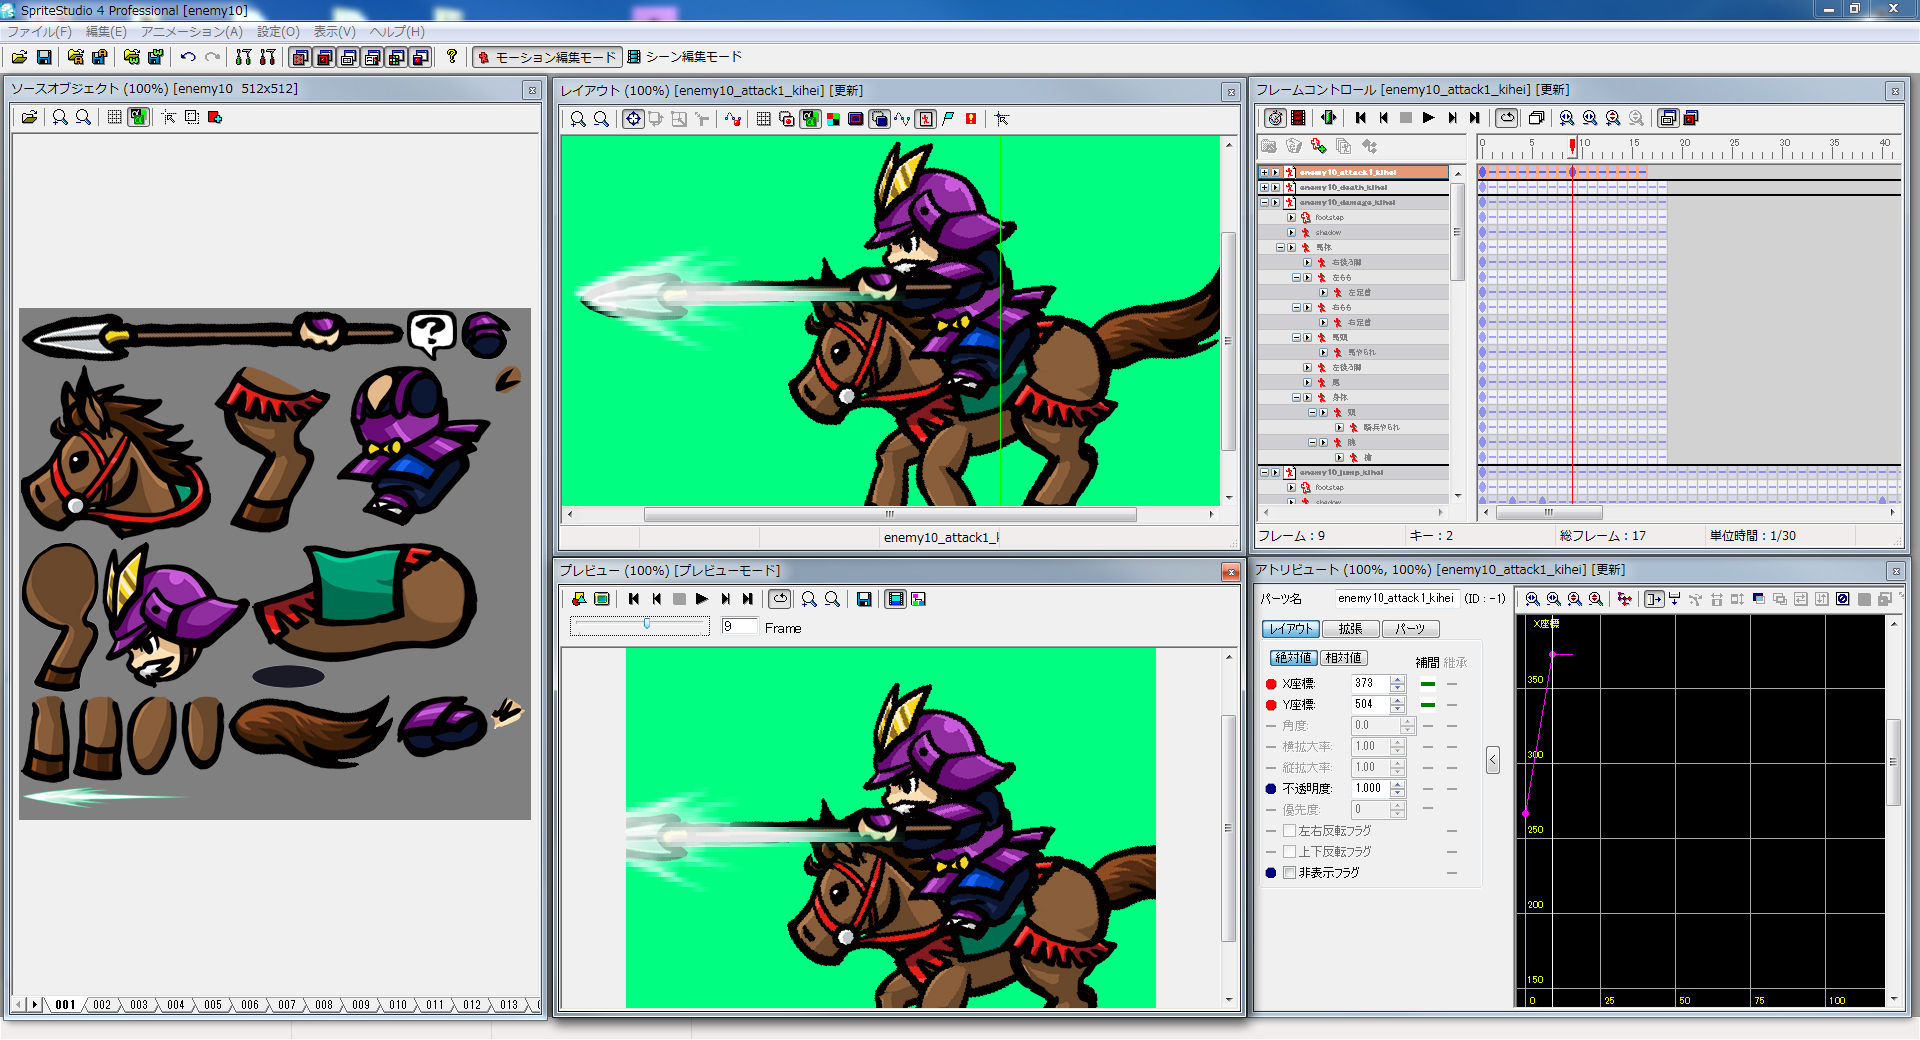The image size is (1920, 1040).
Task: Toggle grid display in source object panel
Action: pyautogui.click(x=115, y=117)
